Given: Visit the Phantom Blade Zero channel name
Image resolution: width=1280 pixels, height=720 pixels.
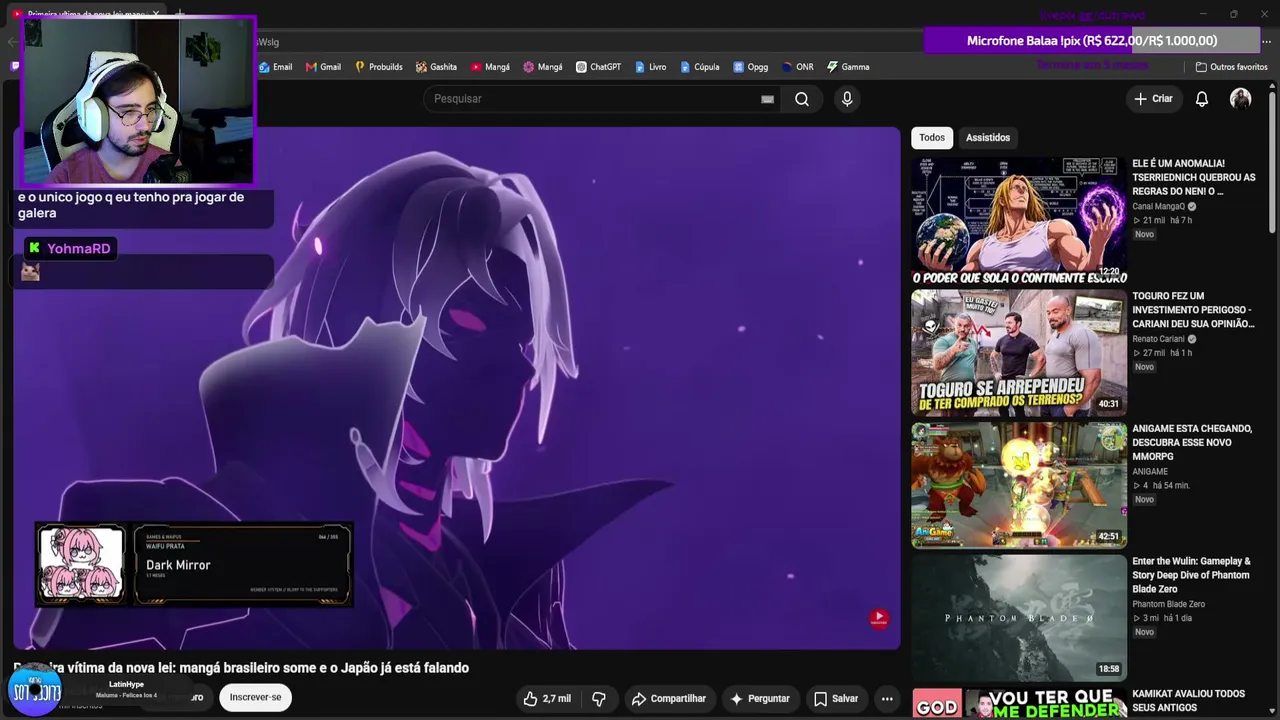Looking at the screenshot, I should pyautogui.click(x=1168, y=604).
